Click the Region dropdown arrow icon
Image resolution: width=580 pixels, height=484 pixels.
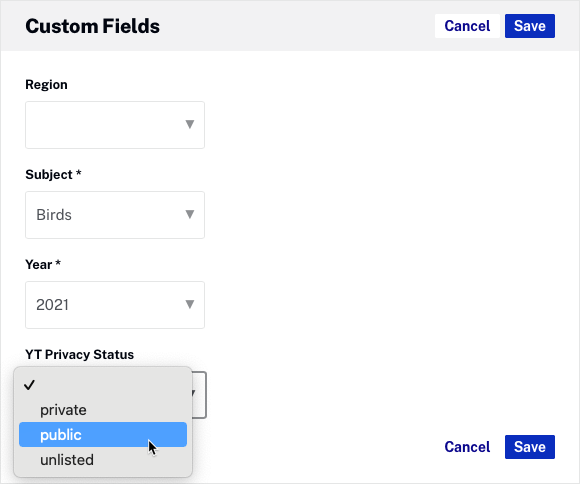[190, 124]
